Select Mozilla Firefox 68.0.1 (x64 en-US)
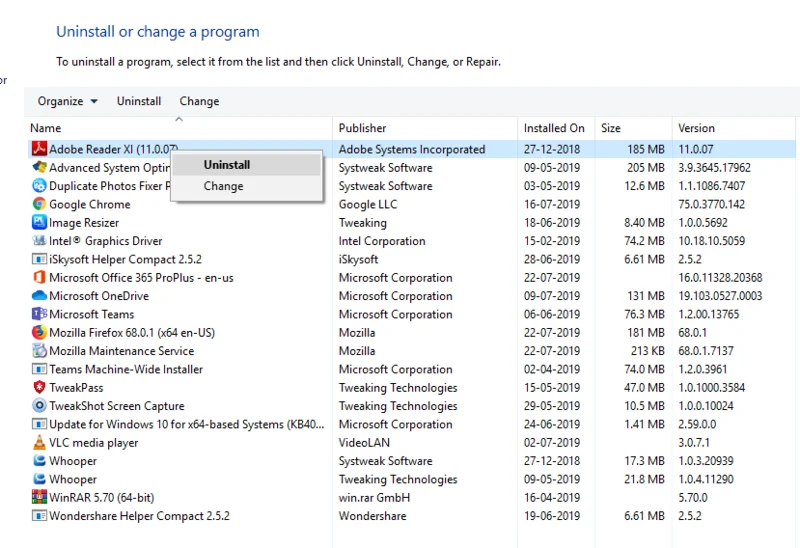The width and height of the screenshot is (800, 548). pyautogui.click(x=132, y=333)
